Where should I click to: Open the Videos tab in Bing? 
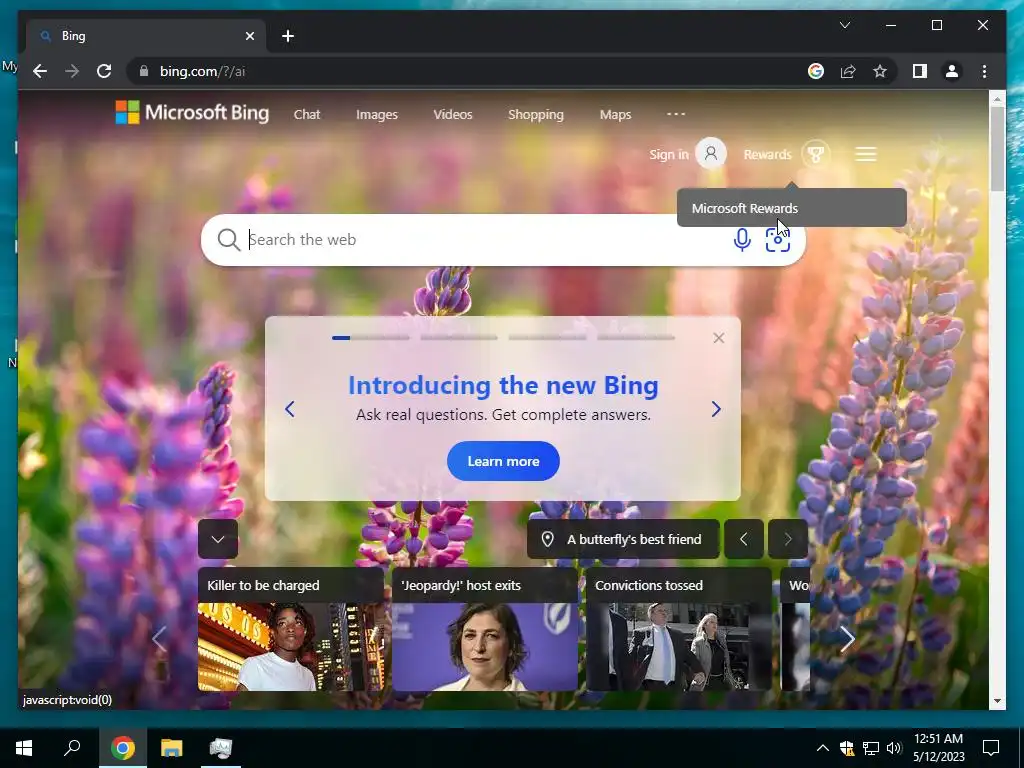coord(453,114)
